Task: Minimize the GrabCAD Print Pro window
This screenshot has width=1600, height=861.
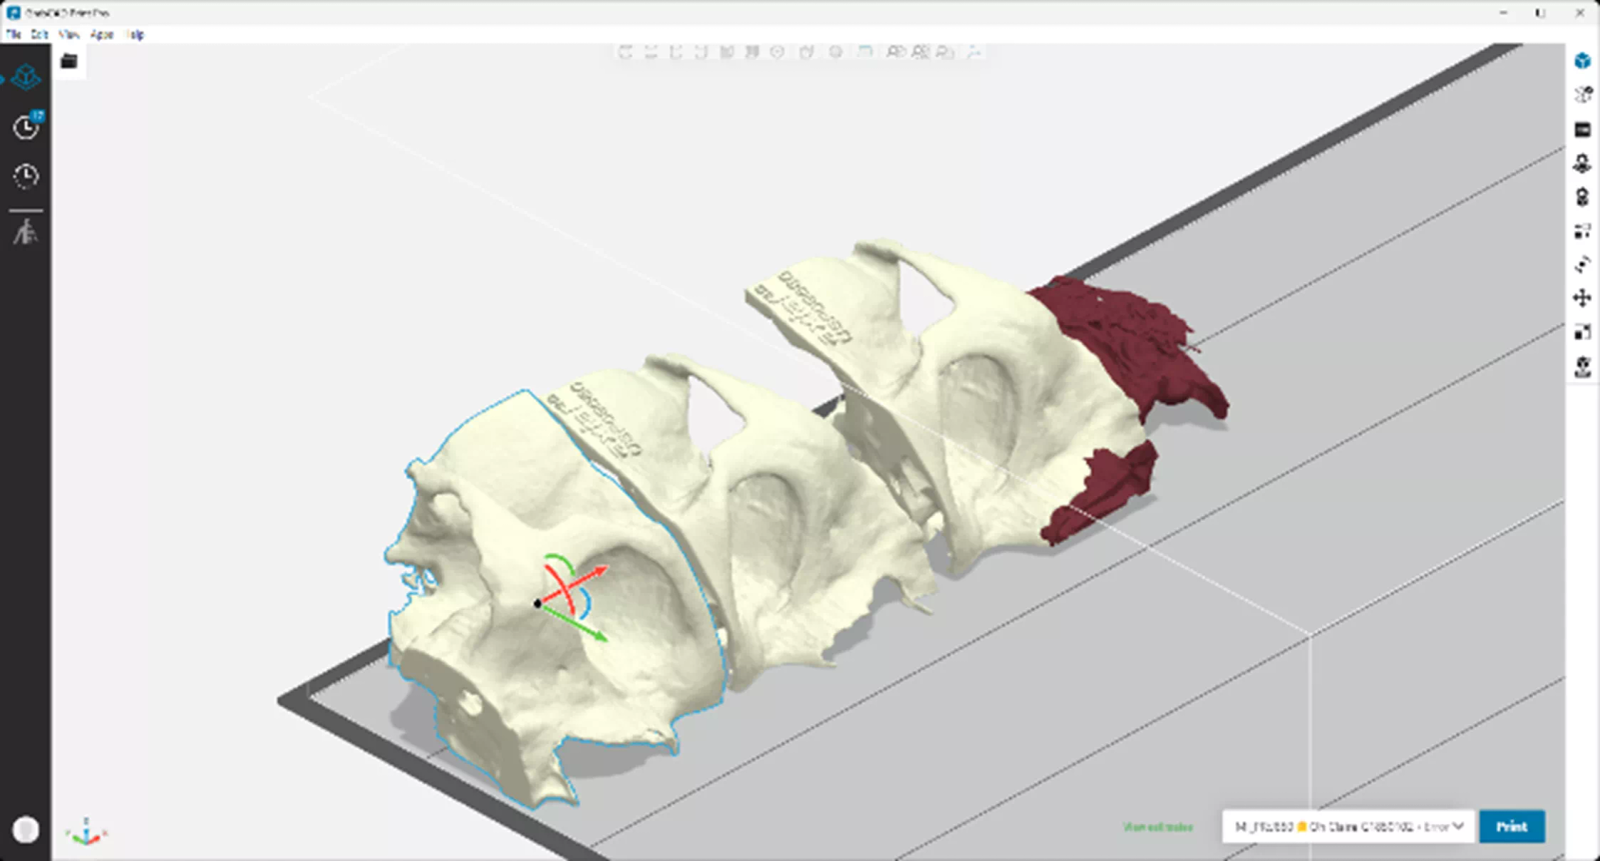Action: tap(1503, 13)
